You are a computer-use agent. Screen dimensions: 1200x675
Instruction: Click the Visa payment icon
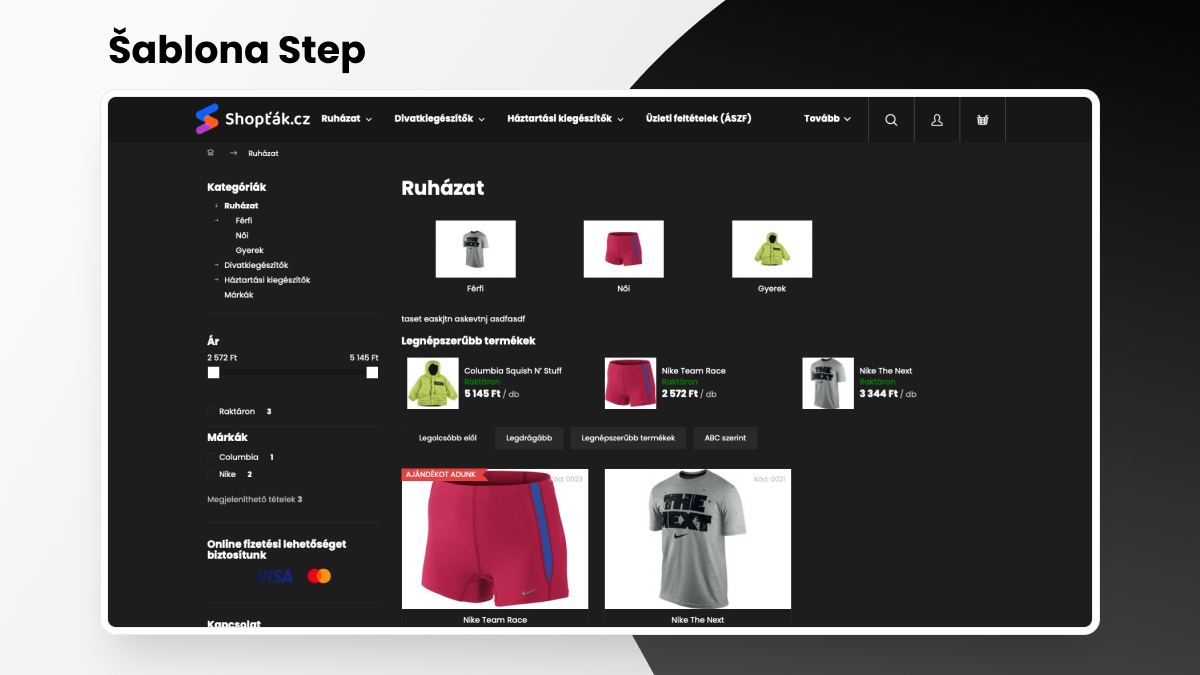[x=274, y=576]
